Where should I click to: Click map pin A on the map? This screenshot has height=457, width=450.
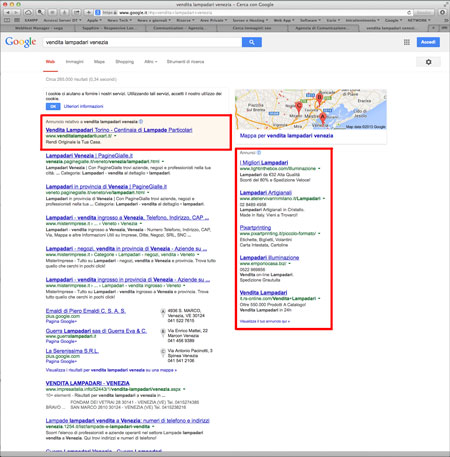click(322, 118)
